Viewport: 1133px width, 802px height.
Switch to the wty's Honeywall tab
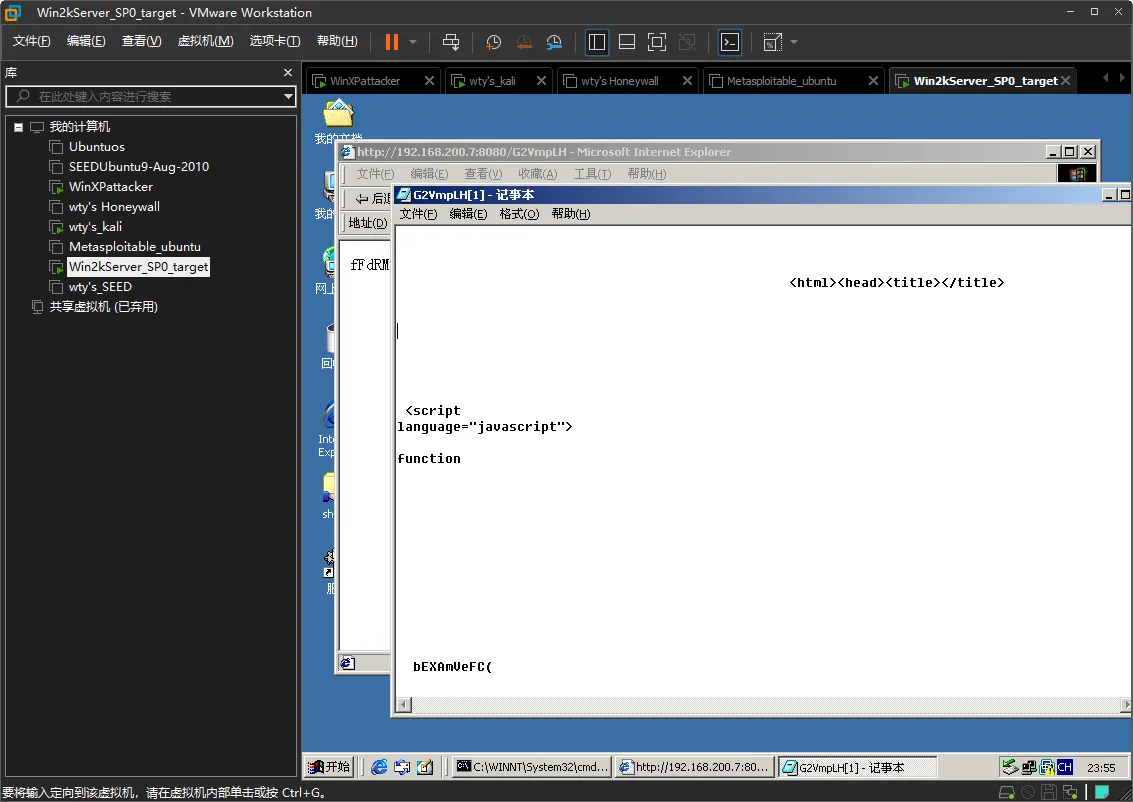tap(619, 81)
